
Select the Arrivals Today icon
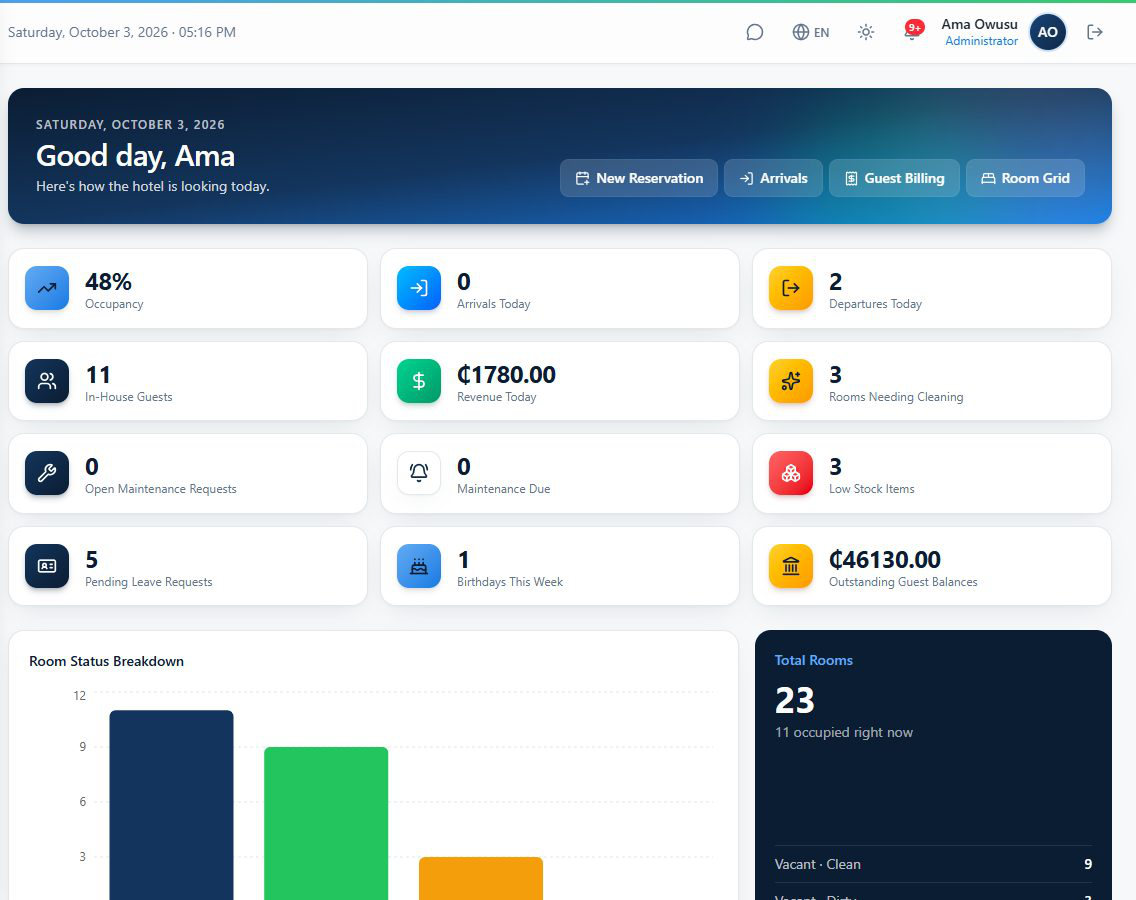pos(419,288)
